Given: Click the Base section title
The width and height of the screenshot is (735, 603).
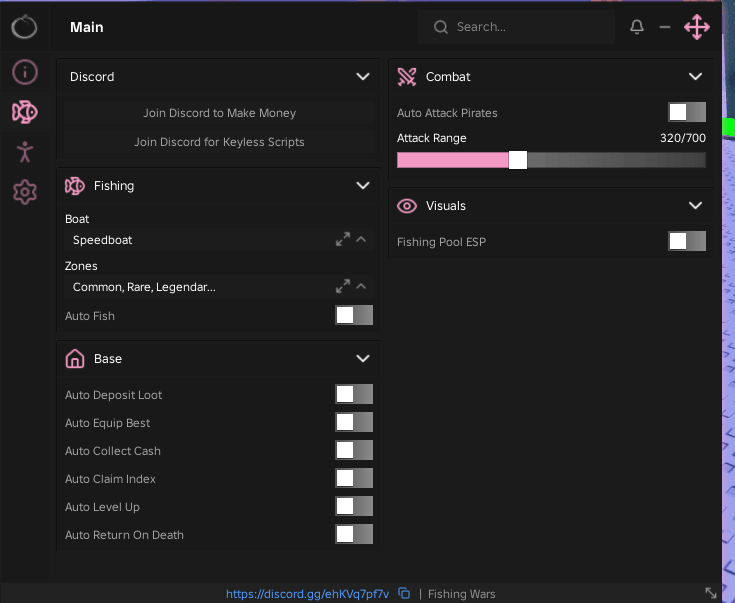Looking at the screenshot, I should tap(108, 359).
